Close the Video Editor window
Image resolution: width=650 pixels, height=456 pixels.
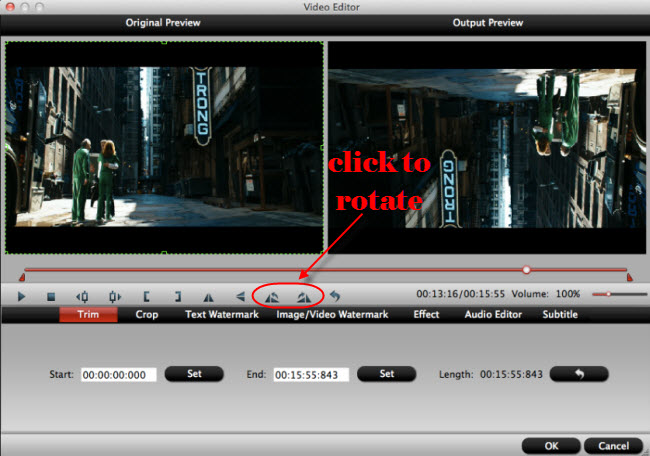pyautogui.click(x=10, y=7)
